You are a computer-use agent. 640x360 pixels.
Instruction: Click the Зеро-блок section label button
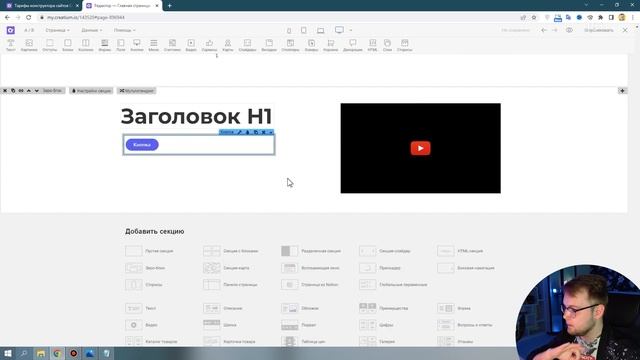[x=52, y=91]
